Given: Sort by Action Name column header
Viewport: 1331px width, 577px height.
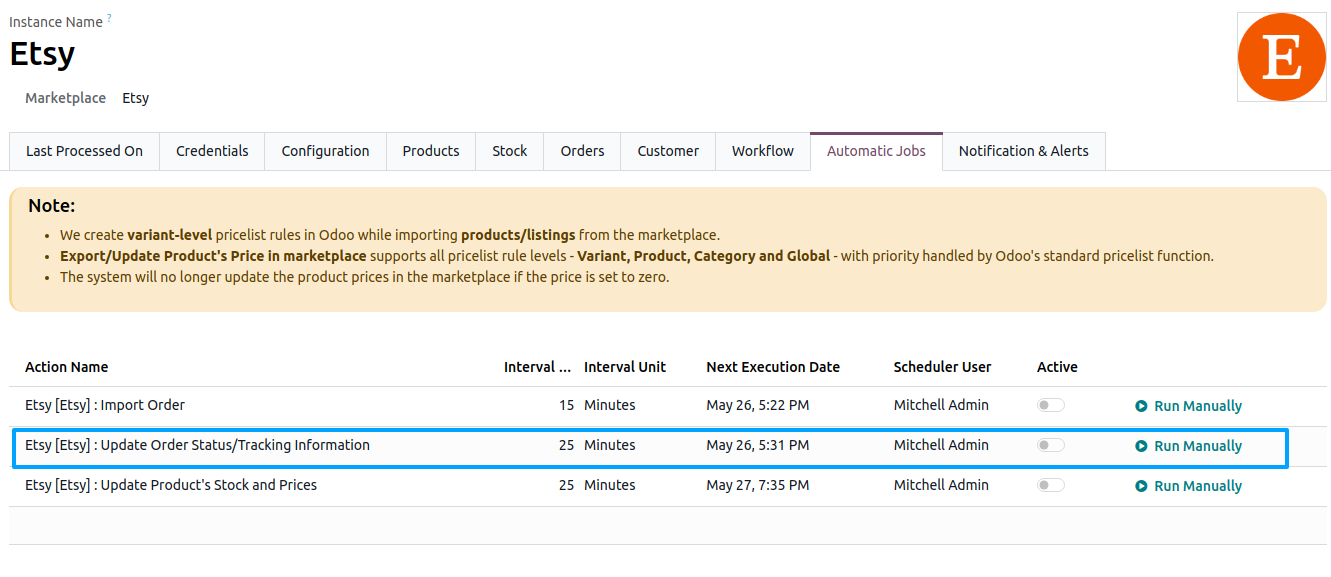Looking at the screenshot, I should pyautogui.click(x=67, y=367).
